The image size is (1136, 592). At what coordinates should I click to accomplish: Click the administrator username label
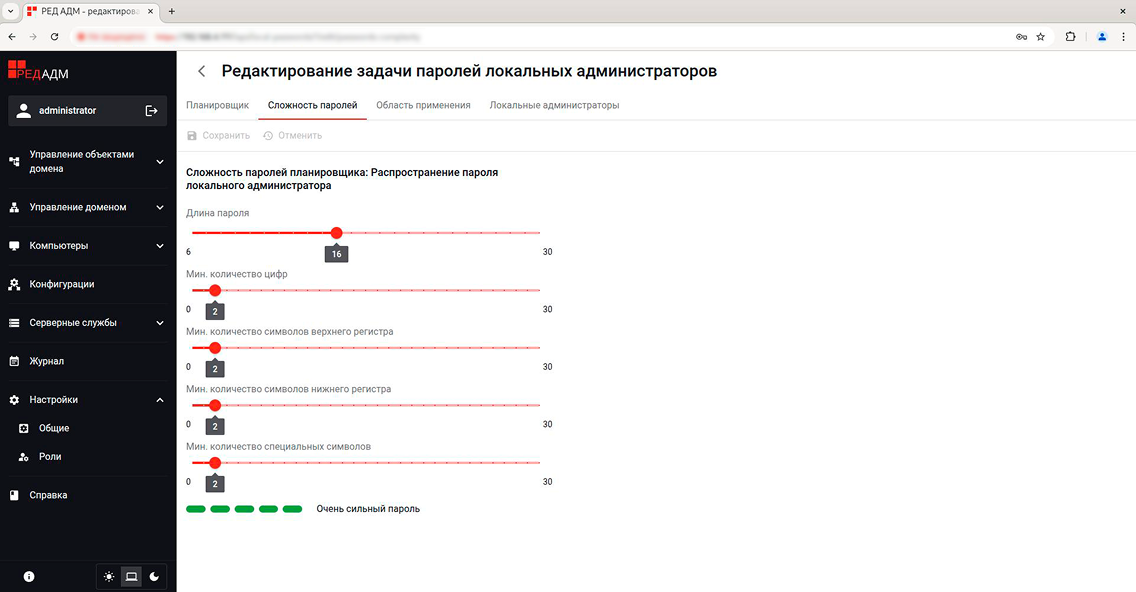click(x=67, y=111)
